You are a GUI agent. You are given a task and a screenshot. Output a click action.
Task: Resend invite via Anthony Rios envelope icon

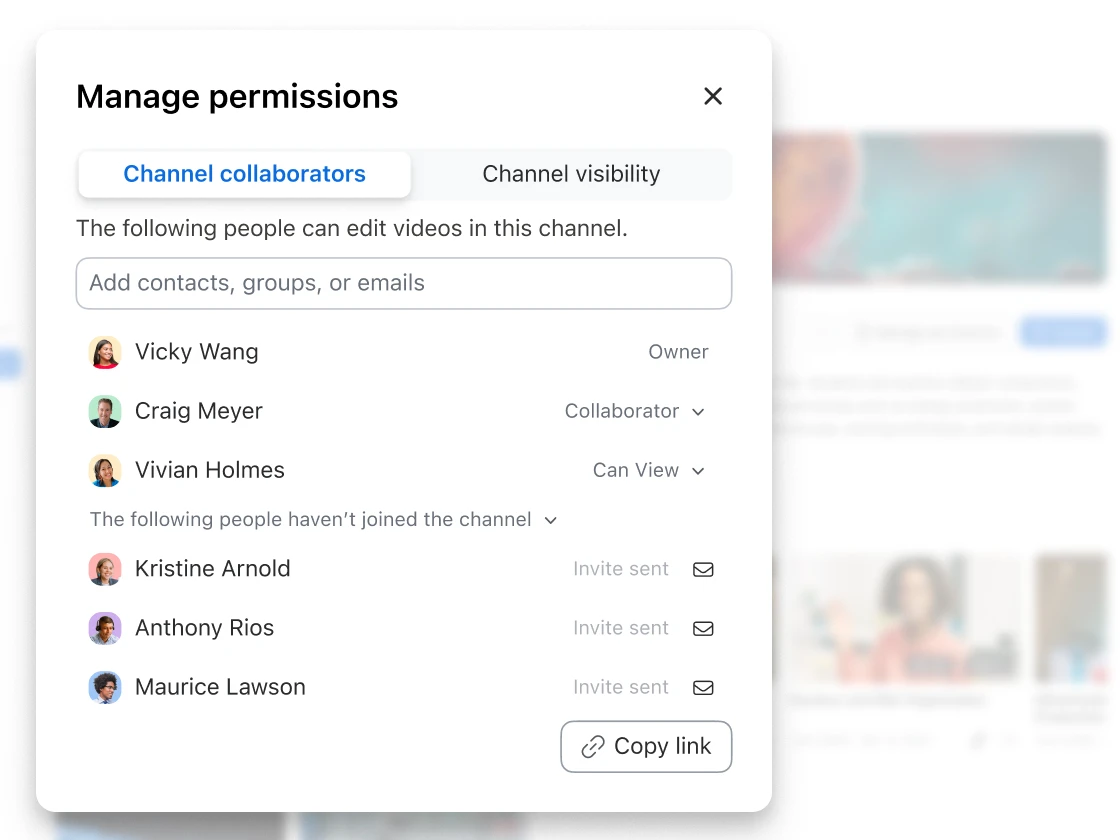coord(703,628)
